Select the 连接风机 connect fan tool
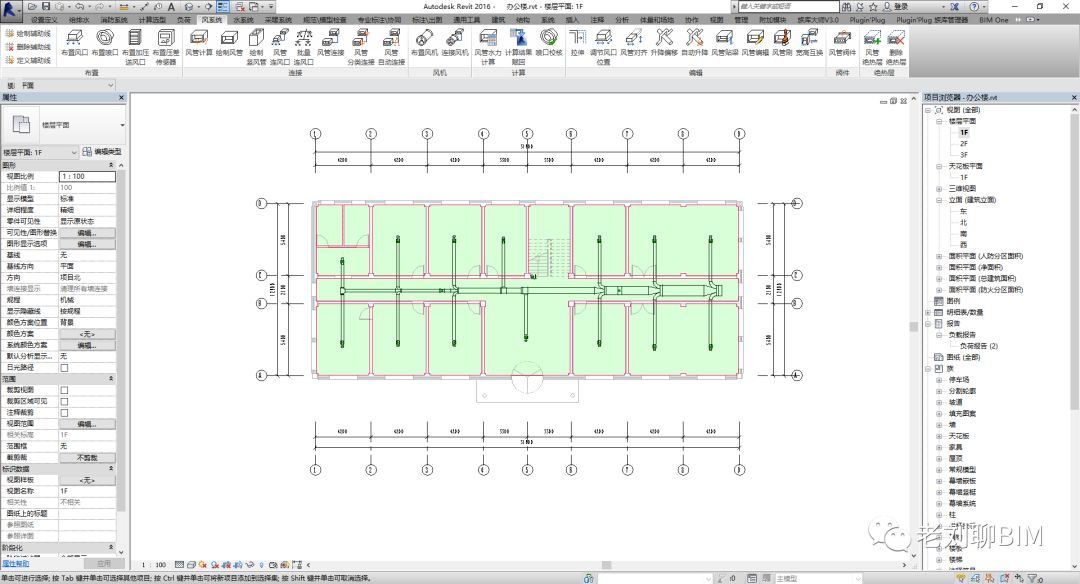 [455, 43]
